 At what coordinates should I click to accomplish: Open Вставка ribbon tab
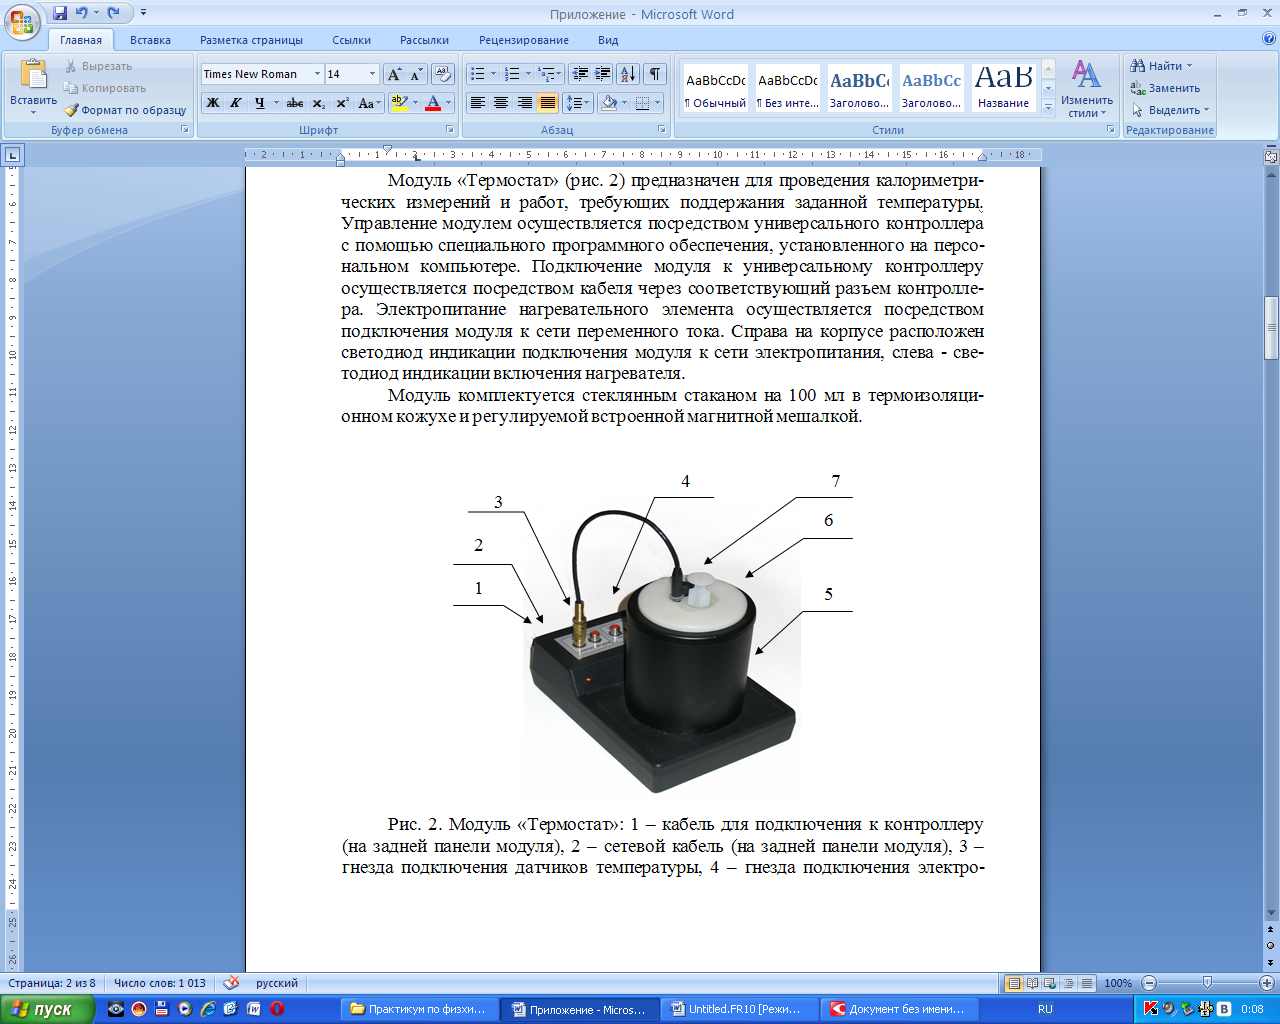[150, 40]
